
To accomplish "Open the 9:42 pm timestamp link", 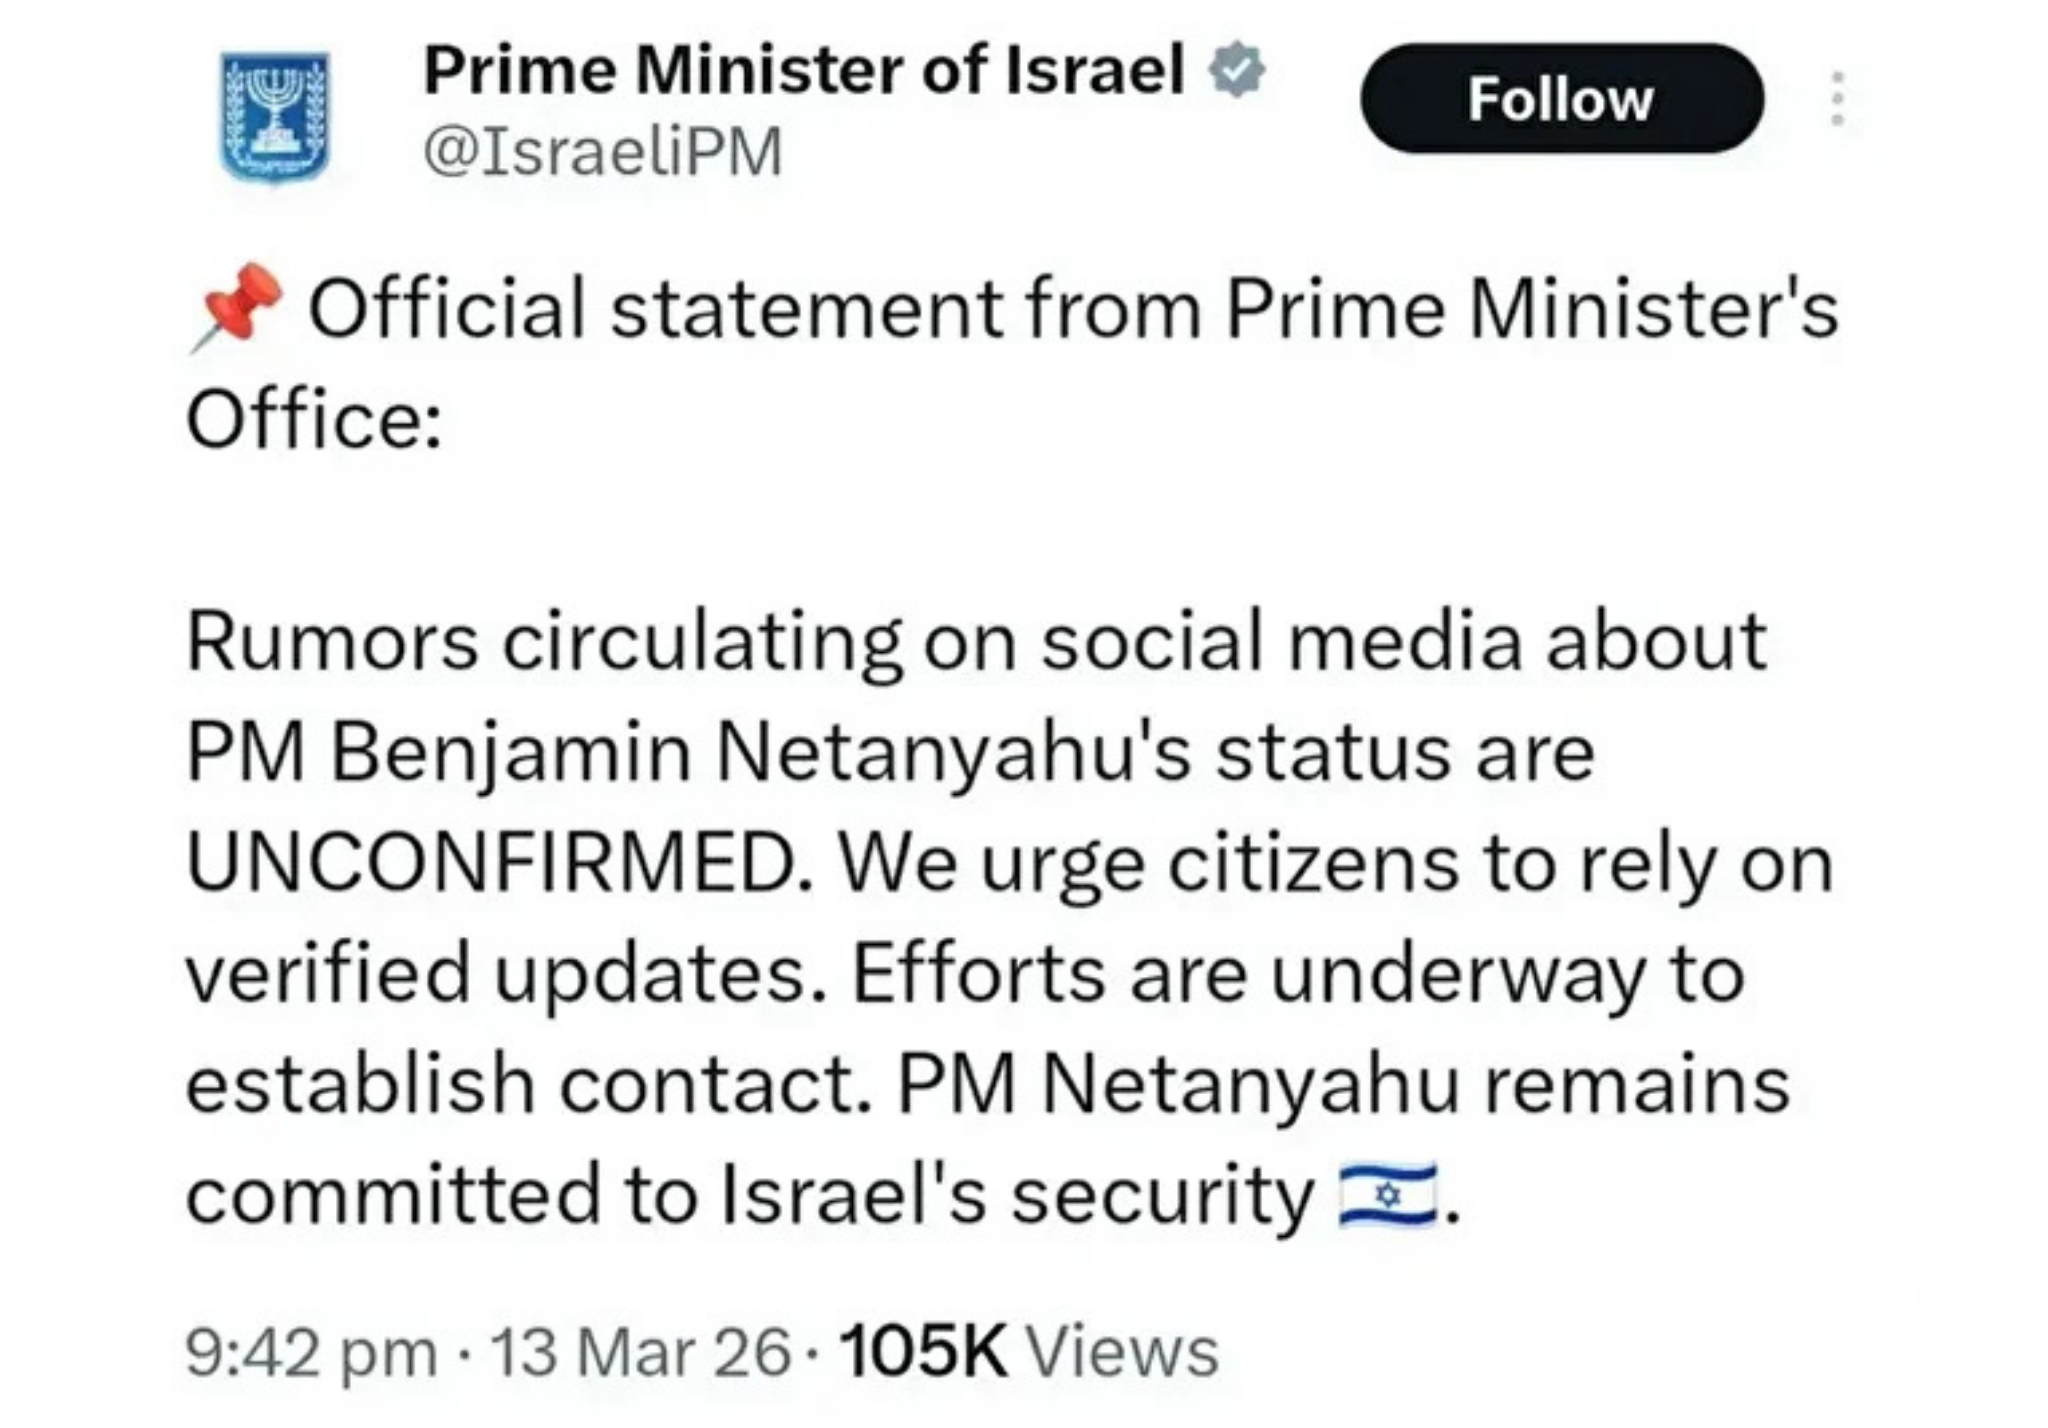I will coord(311,1352).
